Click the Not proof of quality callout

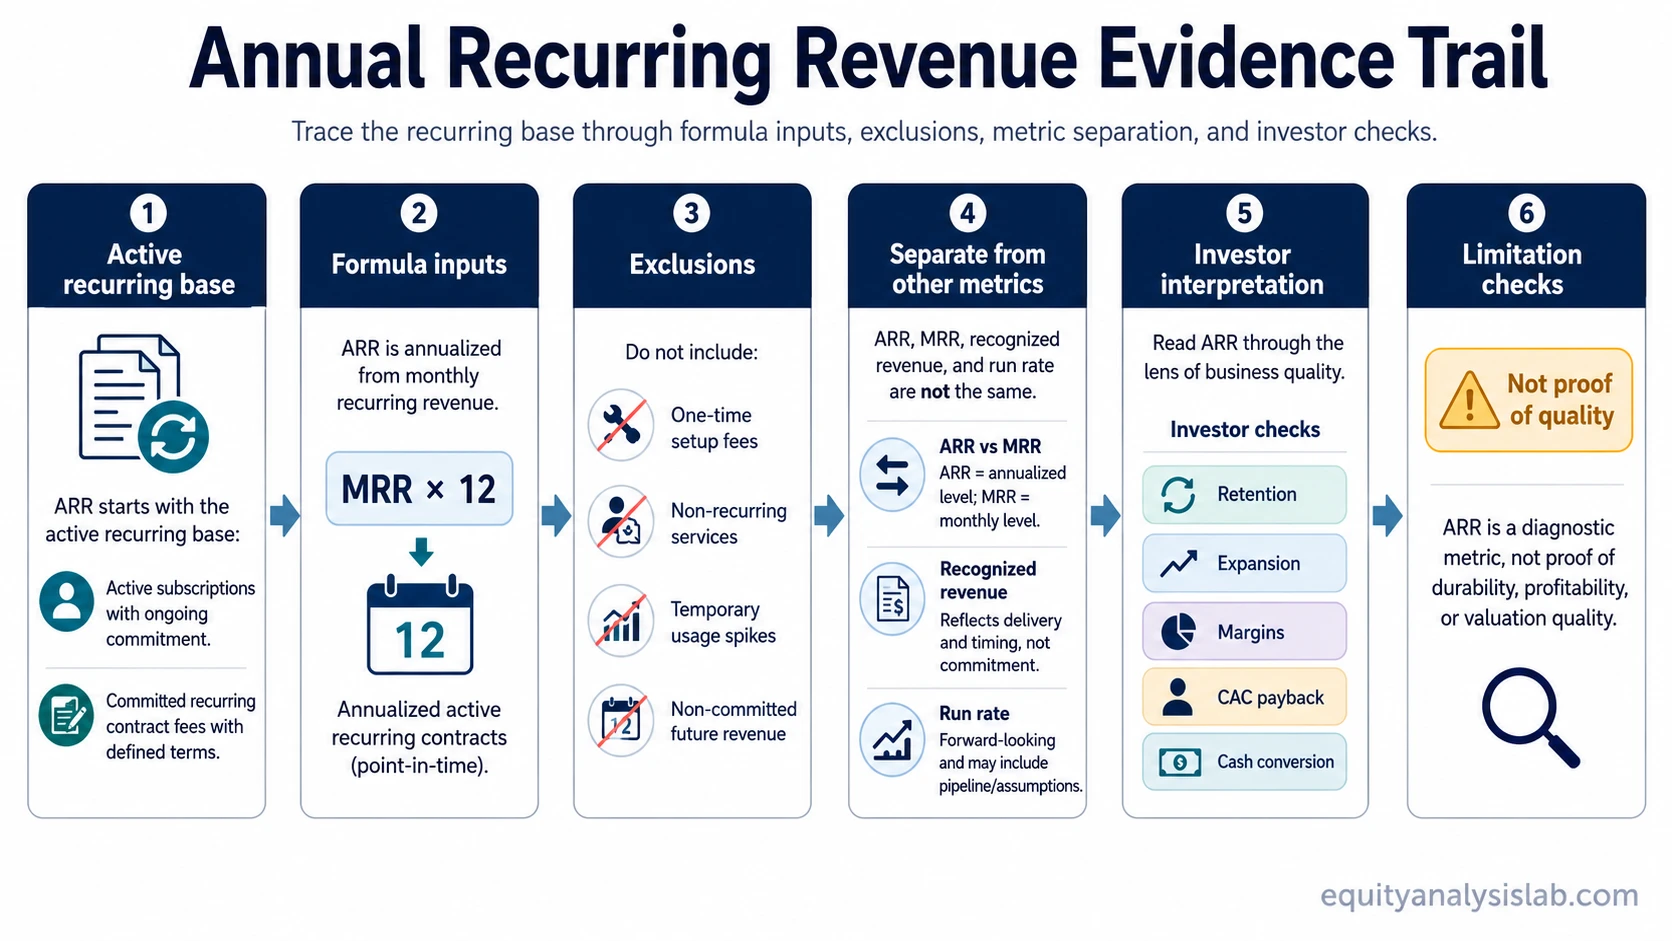pyautogui.click(x=1528, y=400)
